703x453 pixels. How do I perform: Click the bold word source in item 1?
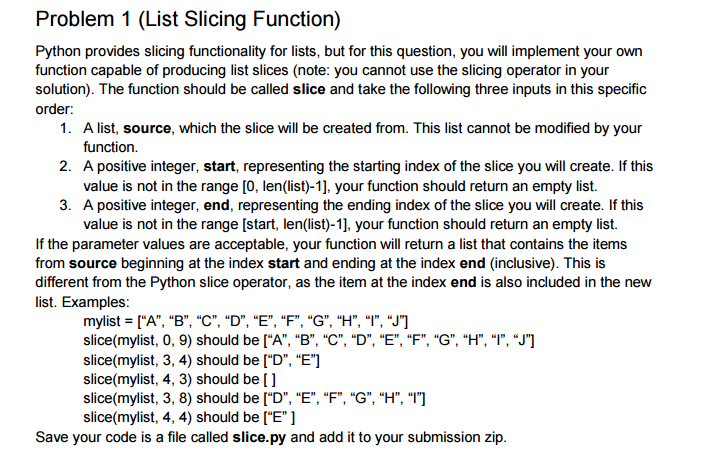pyautogui.click(x=147, y=128)
